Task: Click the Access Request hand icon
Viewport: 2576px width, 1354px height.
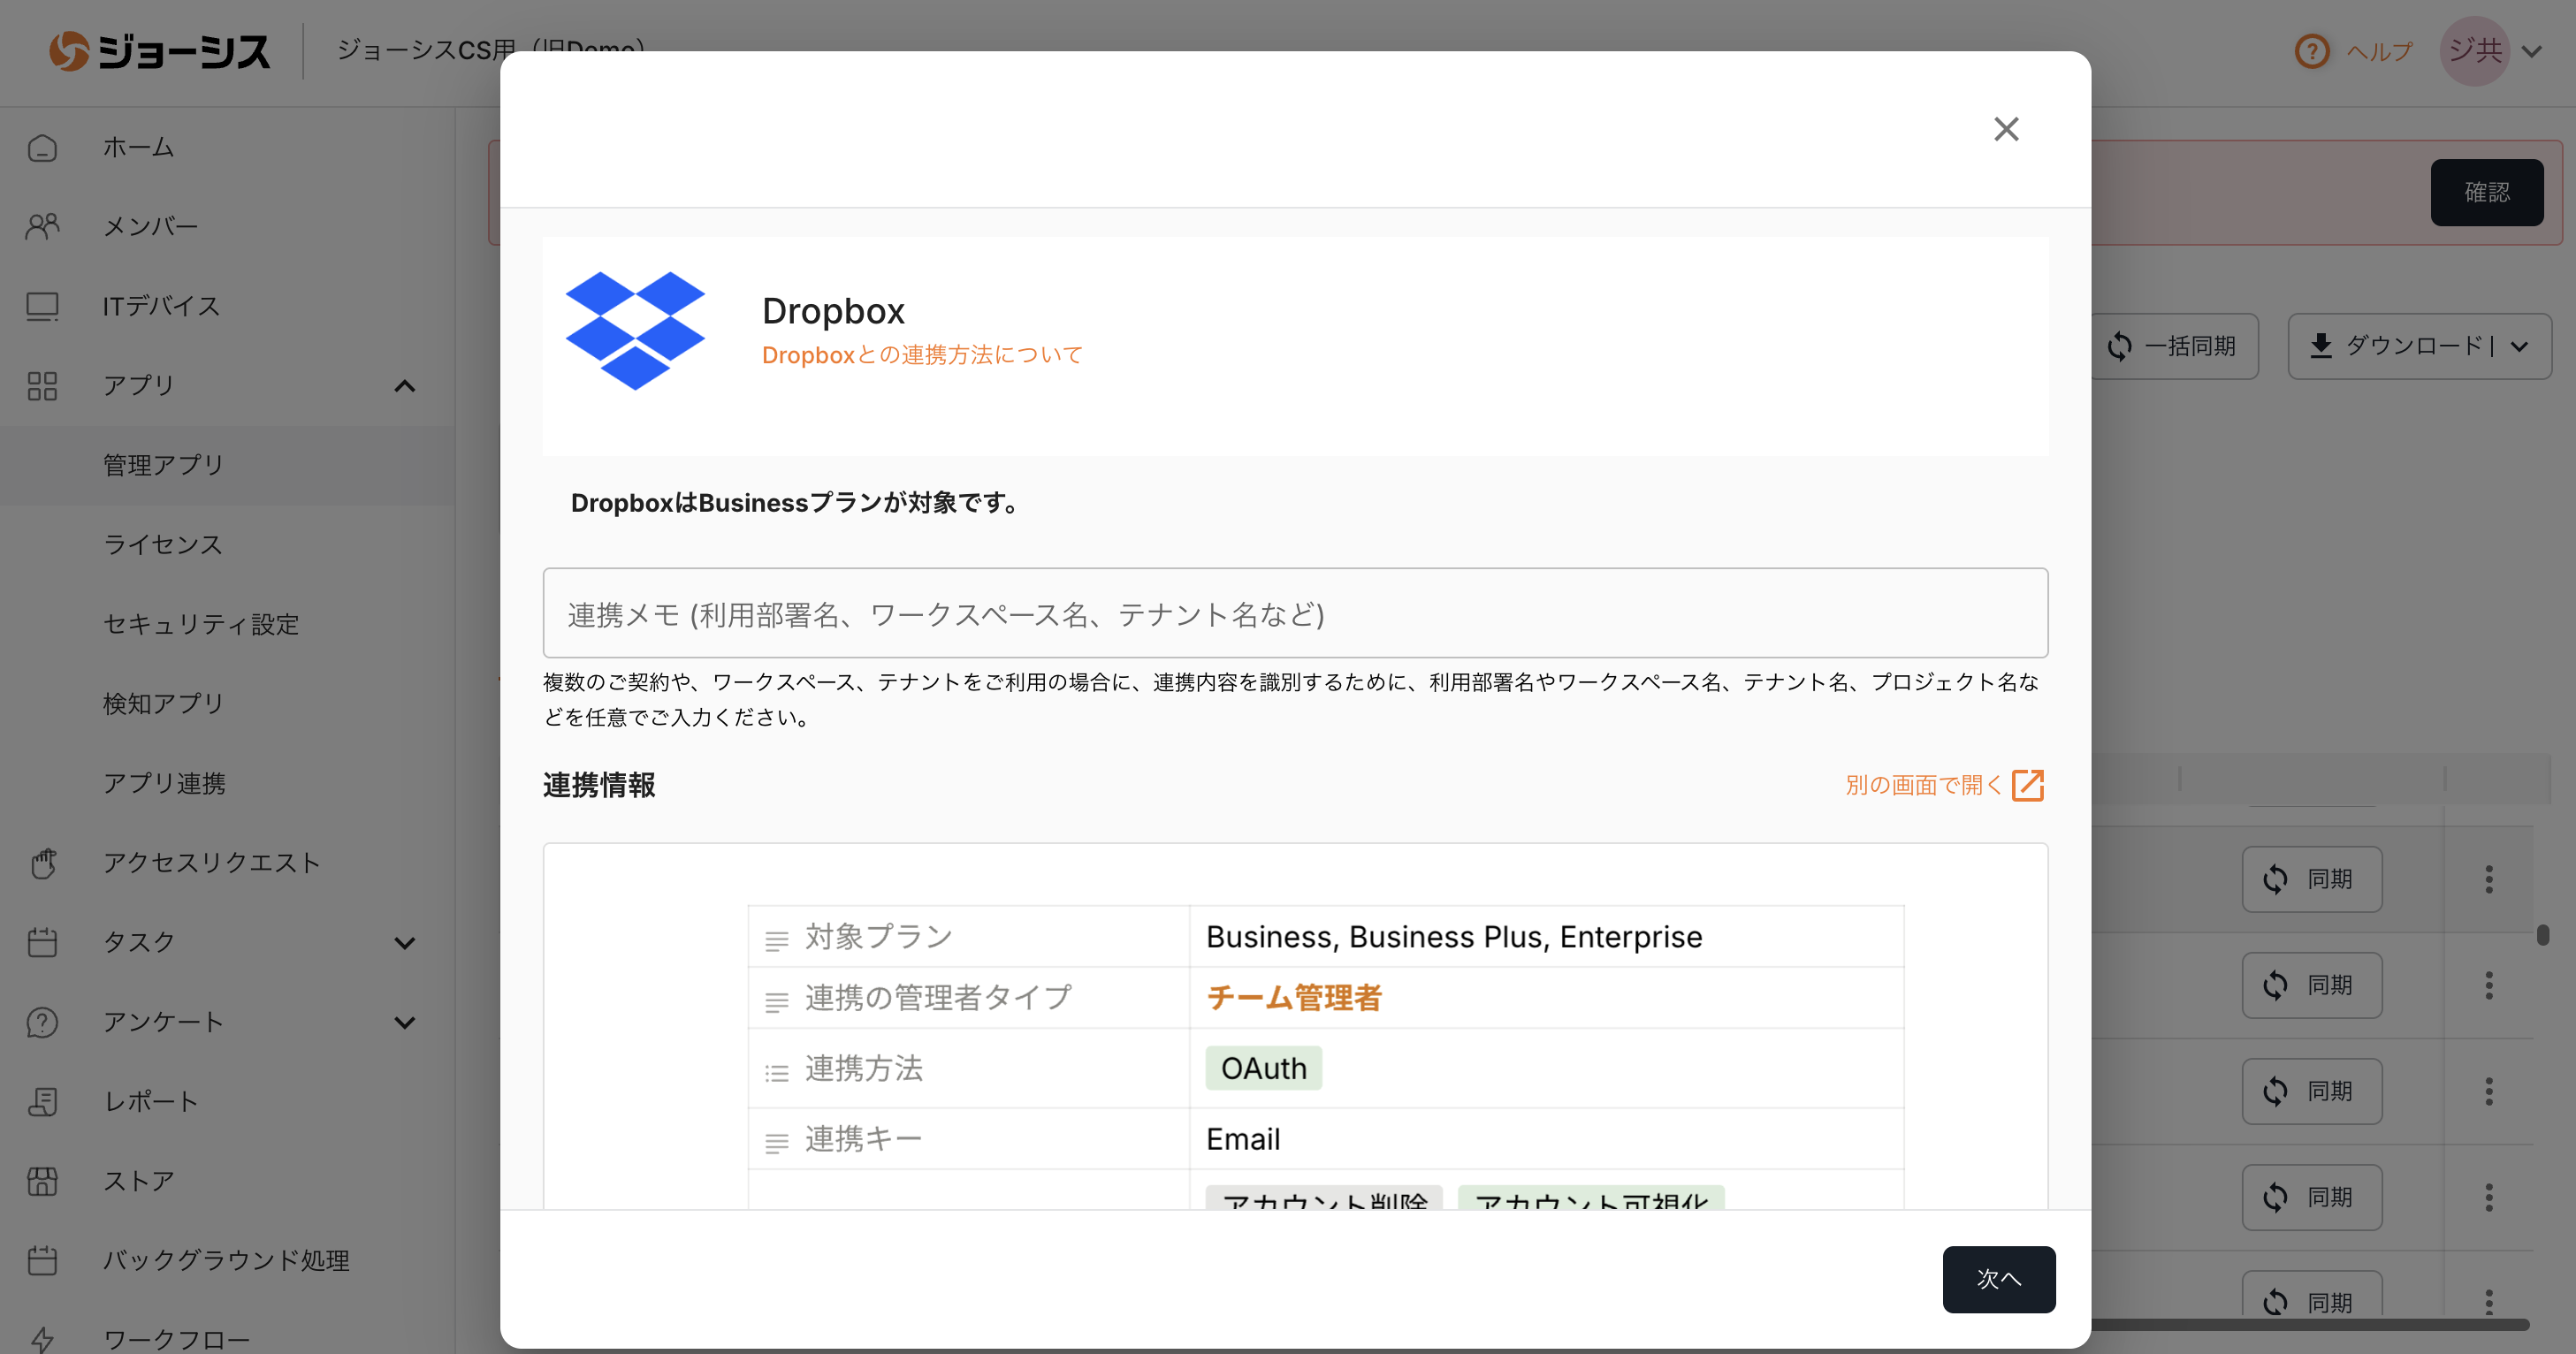Action: [x=42, y=863]
